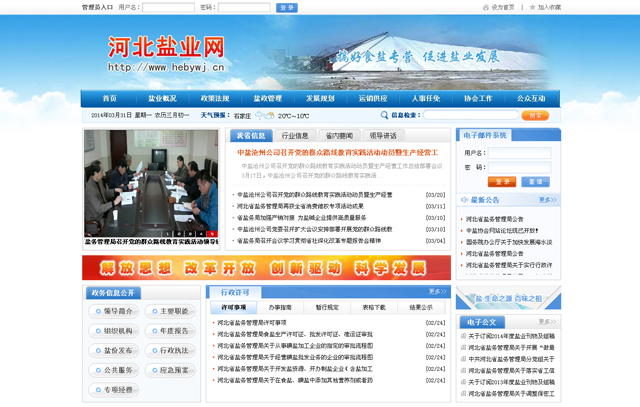The image size is (640, 407).
Task: Expand 更多>> next to 最新公告
Action: pyautogui.click(x=547, y=200)
